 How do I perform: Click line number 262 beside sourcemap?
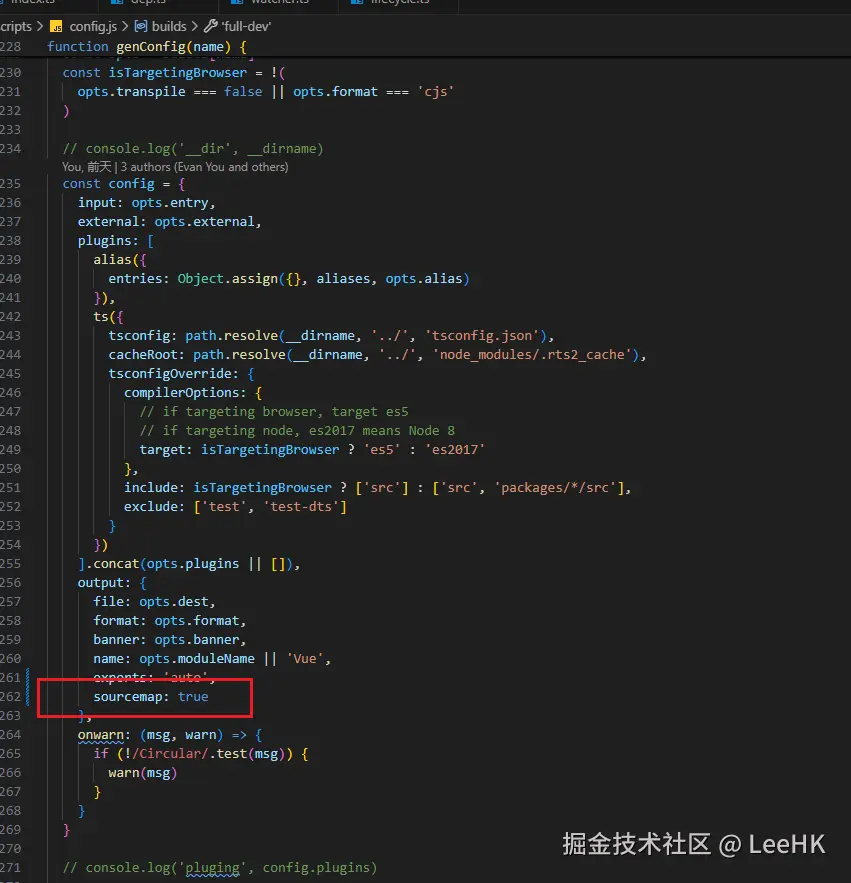(11, 696)
